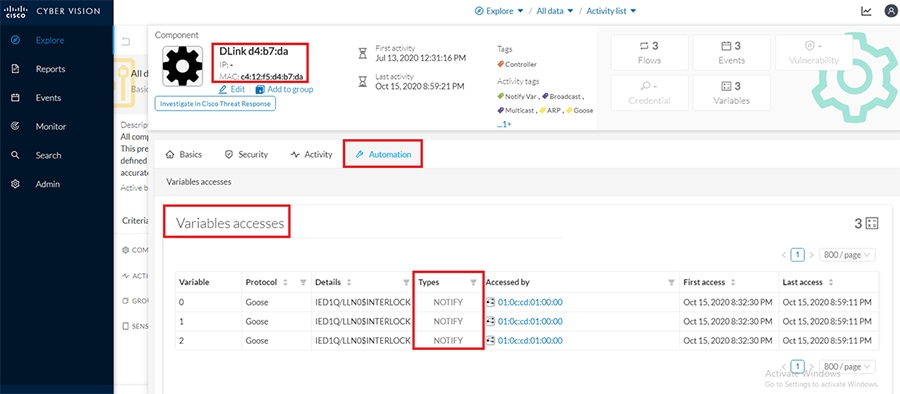Sort by First access column
Screen dimensions: 900x394
732,283
